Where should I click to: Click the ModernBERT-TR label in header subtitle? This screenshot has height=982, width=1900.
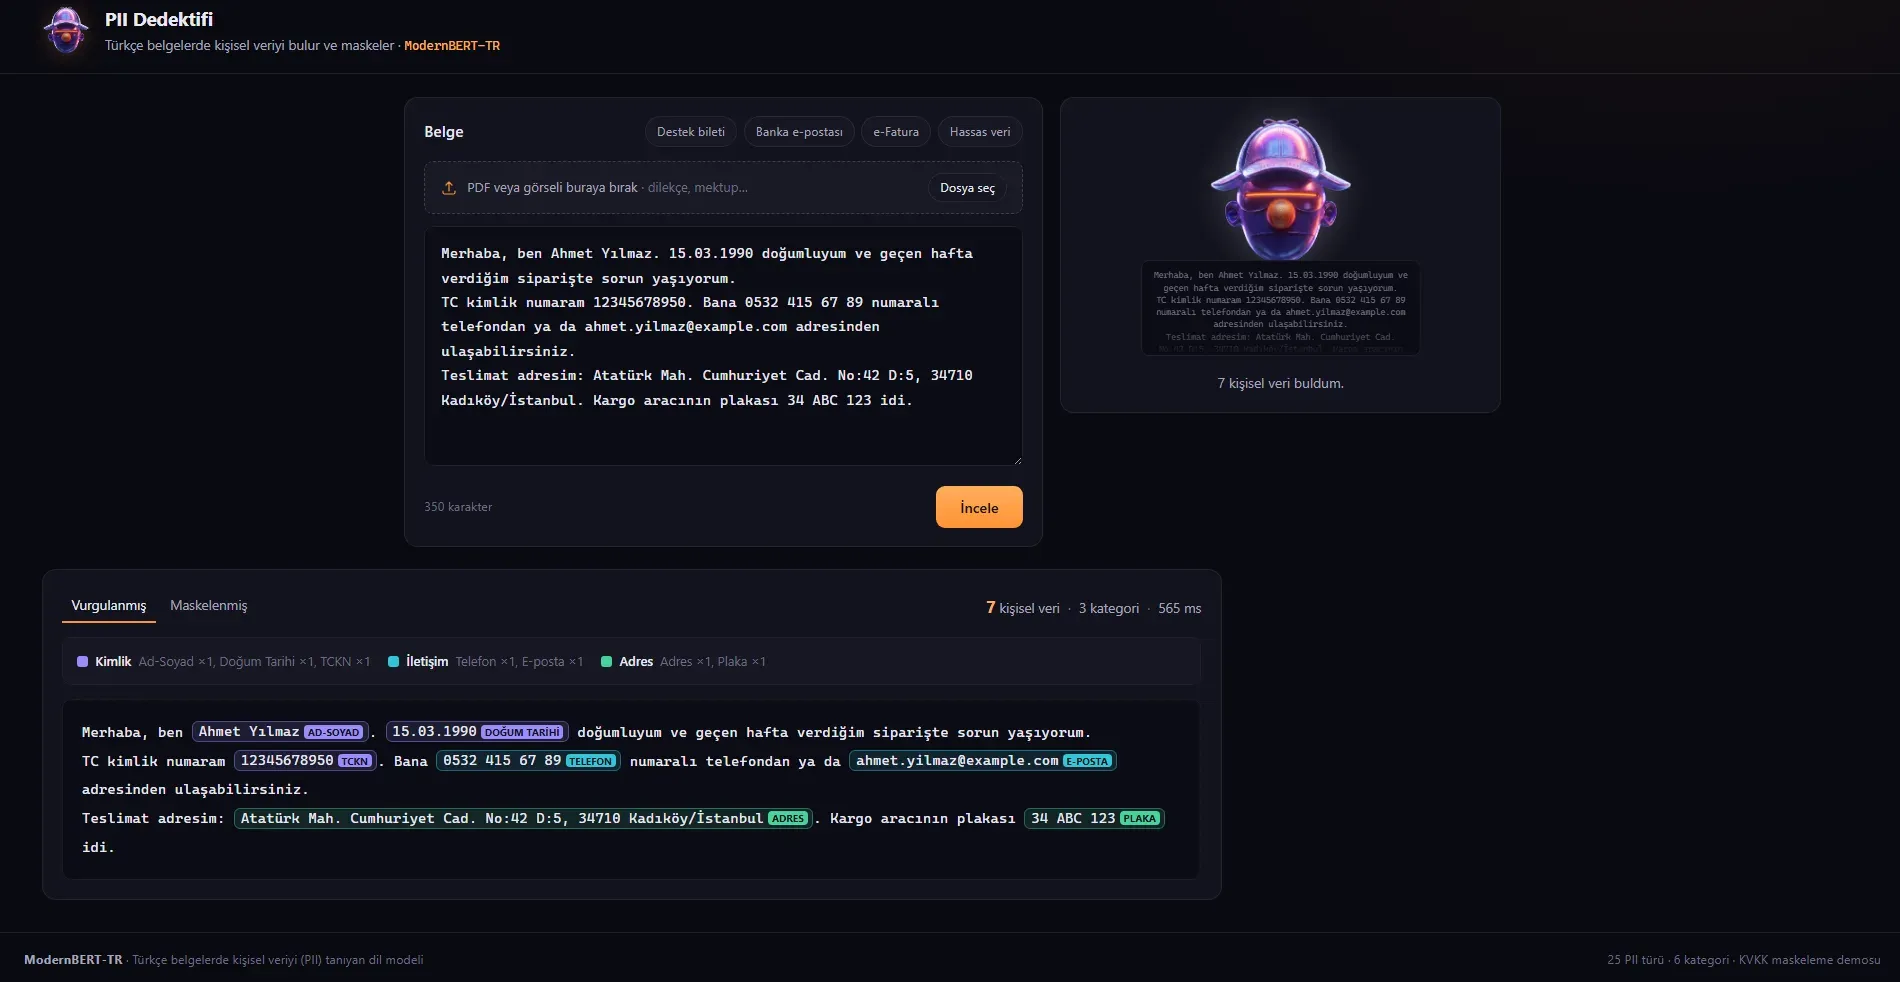[452, 46]
